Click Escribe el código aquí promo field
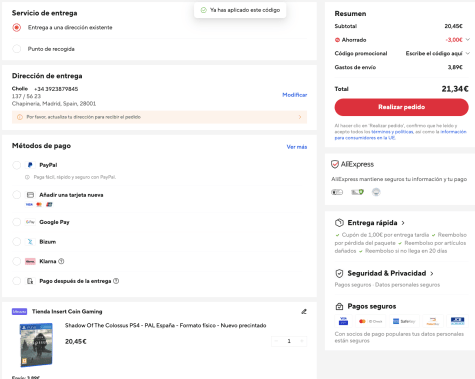The width and height of the screenshot is (475, 379). click(434, 53)
